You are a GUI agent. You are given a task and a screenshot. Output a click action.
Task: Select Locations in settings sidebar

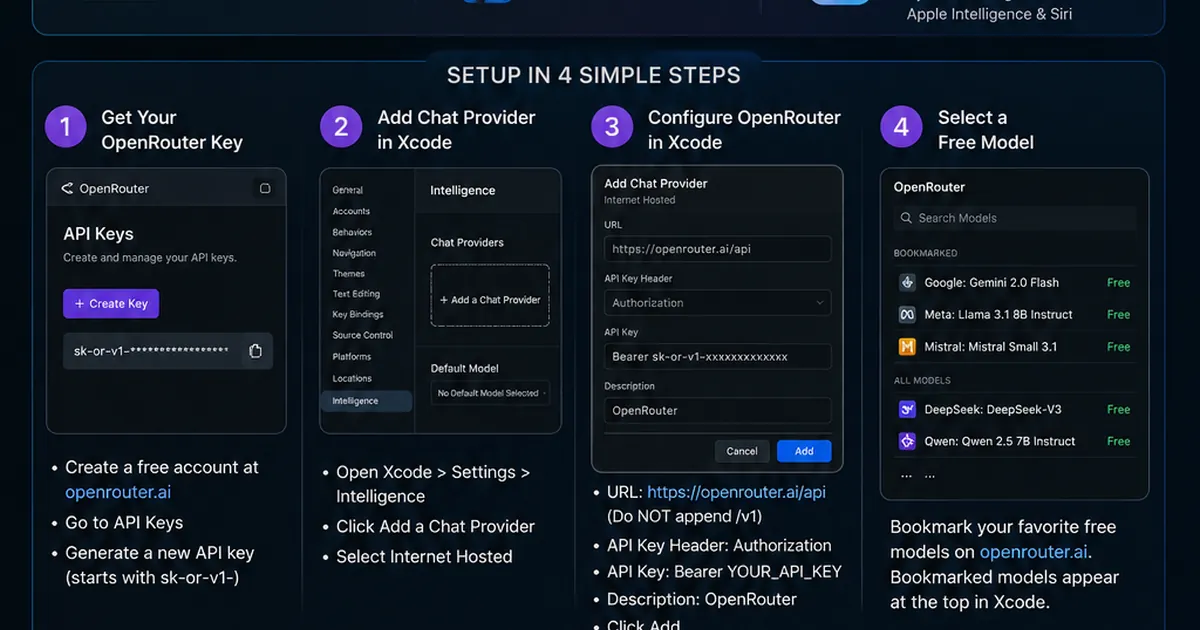click(x=352, y=379)
